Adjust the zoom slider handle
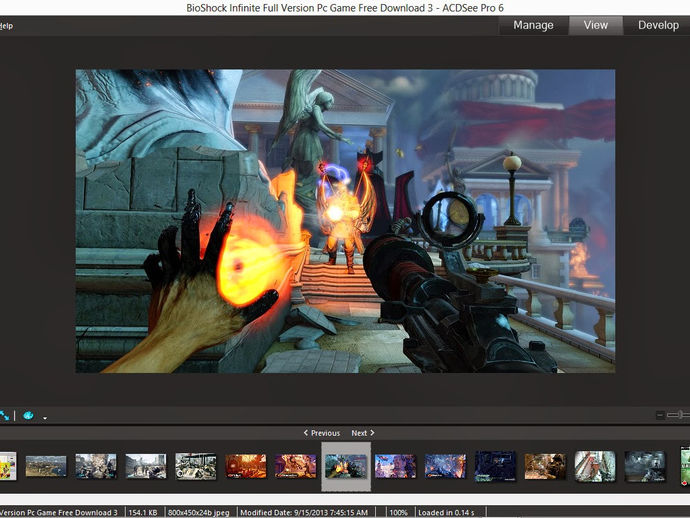The height and width of the screenshot is (518, 690). click(682, 414)
